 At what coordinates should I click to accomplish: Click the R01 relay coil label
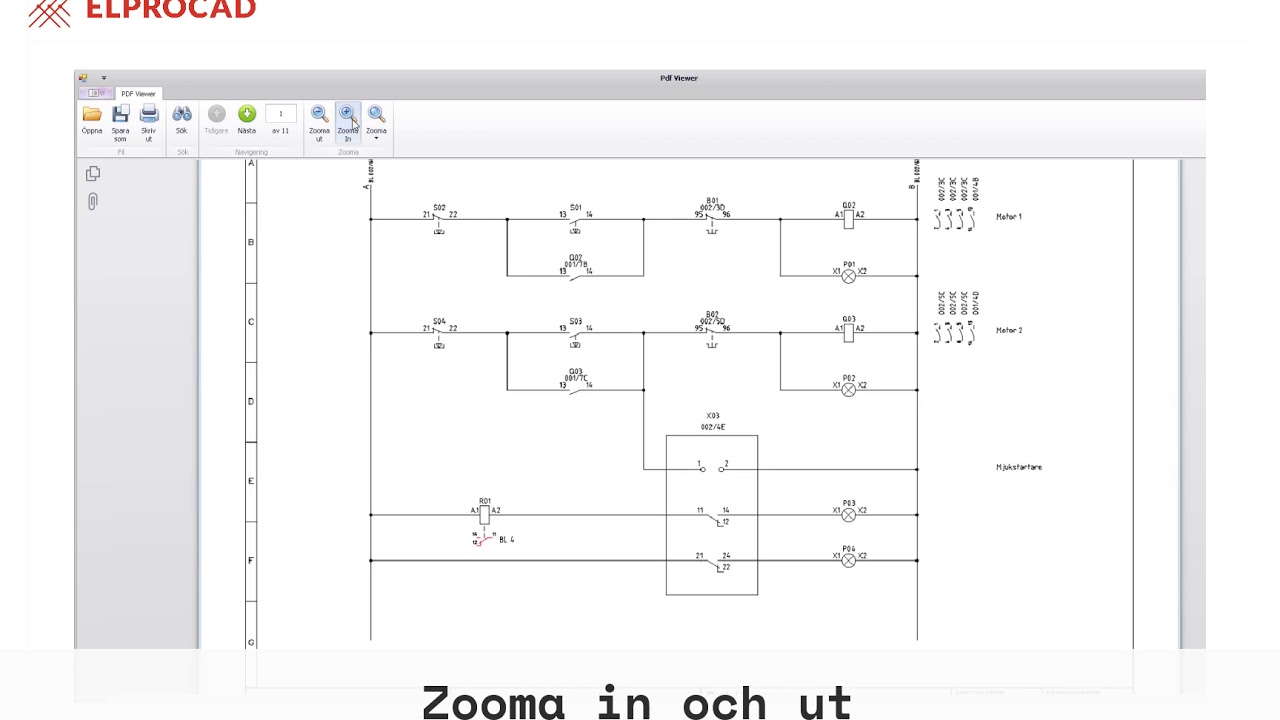485,501
